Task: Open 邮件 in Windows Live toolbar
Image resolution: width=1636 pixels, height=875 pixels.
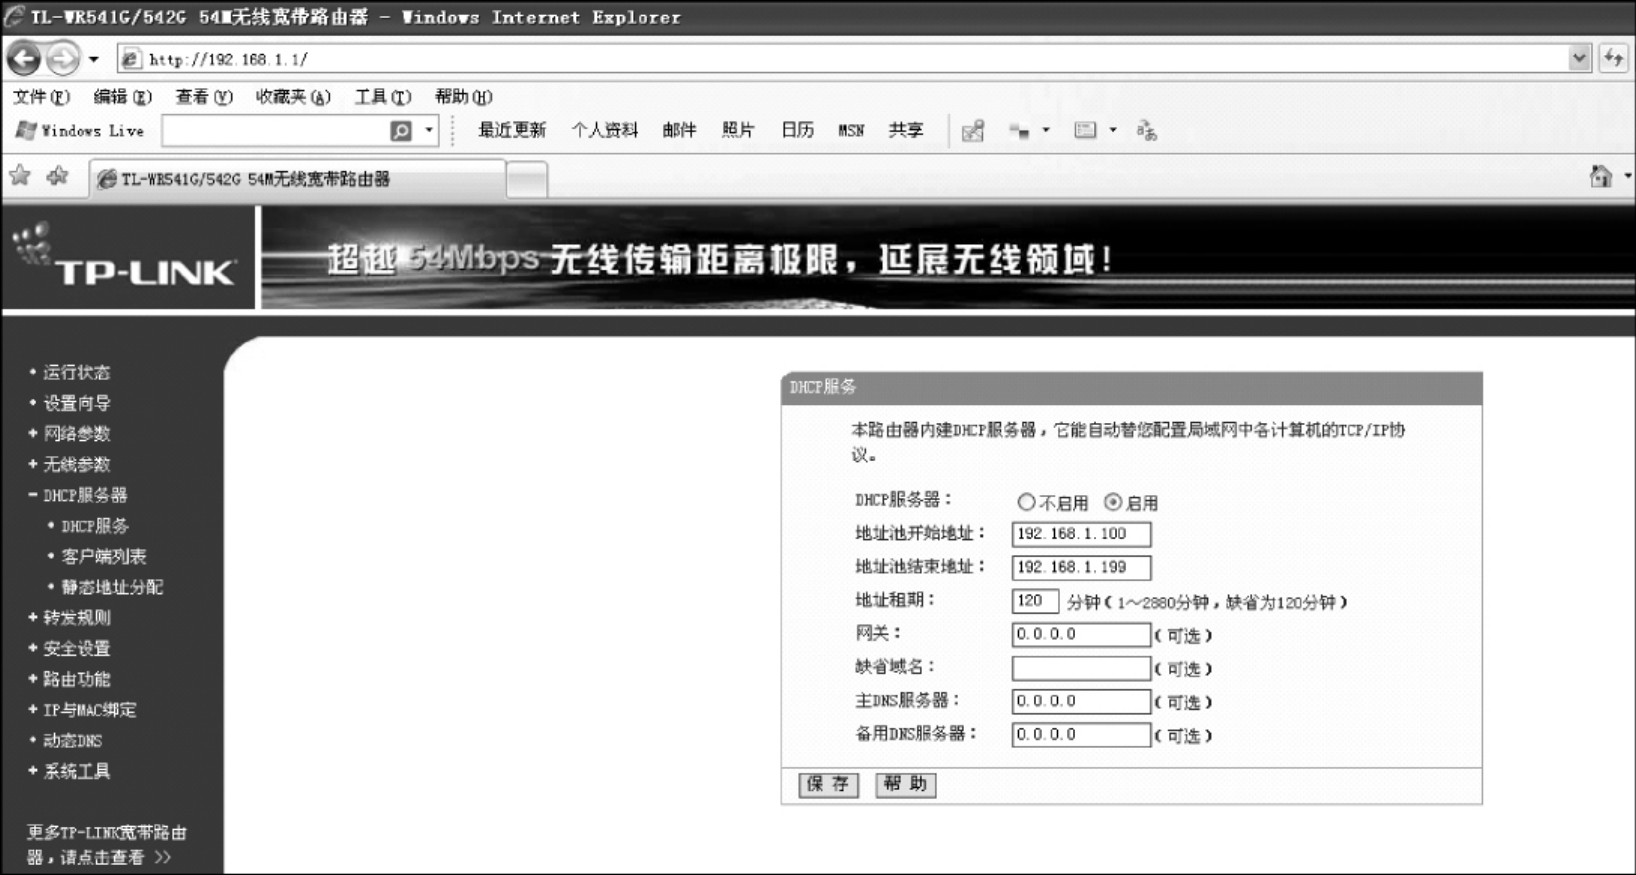Action: (x=679, y=130)
